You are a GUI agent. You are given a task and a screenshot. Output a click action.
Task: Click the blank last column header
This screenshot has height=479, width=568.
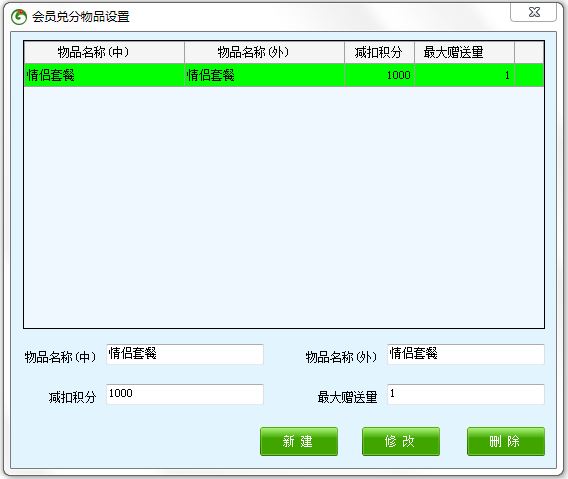[x=529, y=52]
